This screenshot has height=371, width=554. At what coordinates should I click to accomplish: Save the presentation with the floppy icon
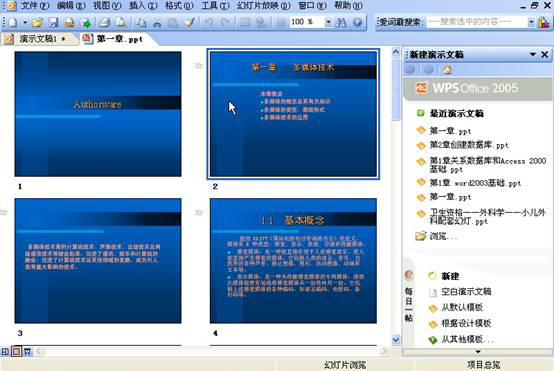tap(53, 23)
